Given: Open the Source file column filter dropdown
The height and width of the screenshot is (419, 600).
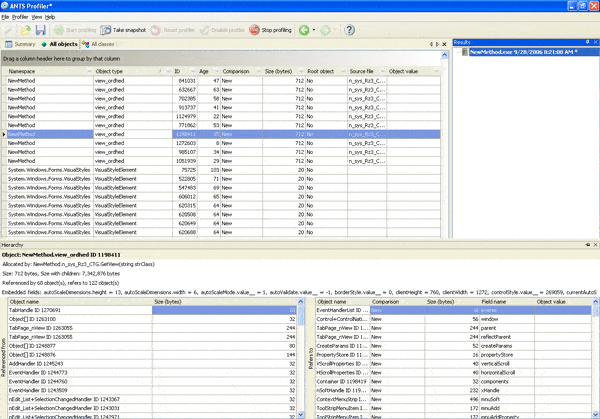Looking at the screenshot, I should 382,72.
